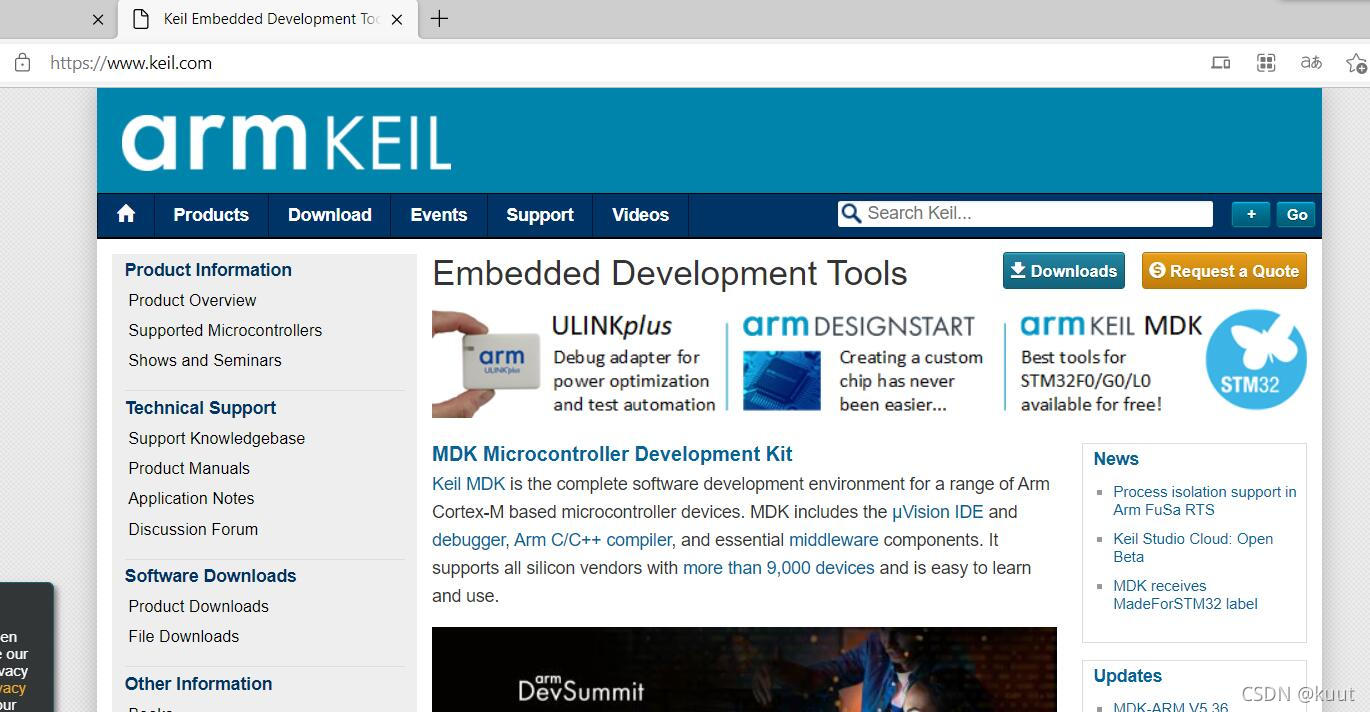Image resolution: width=1370 pixels, height=712 pixels.
Task: Click the ULINKplus debug adapter banner image
Action: (x=487, y=364)
